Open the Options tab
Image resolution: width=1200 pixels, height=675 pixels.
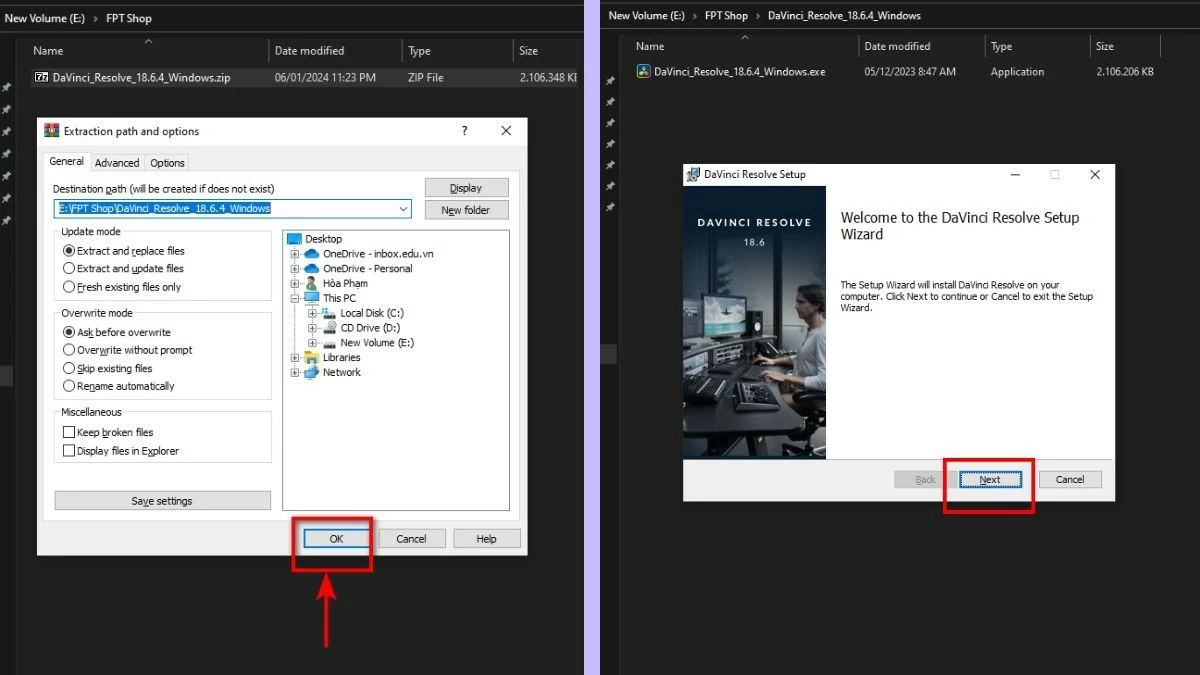click(x=167, y=163)
